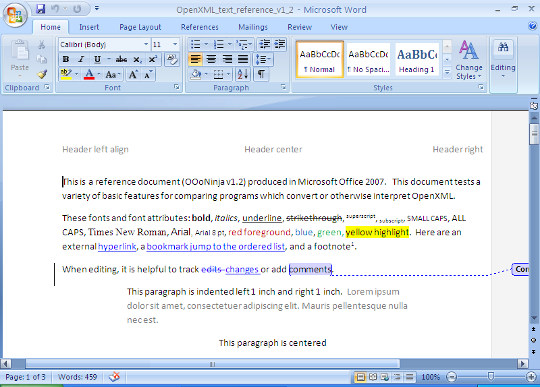Switch to the Page Layout tab
540x387 pixels.
pyautogui.click(x=140, y=27)
